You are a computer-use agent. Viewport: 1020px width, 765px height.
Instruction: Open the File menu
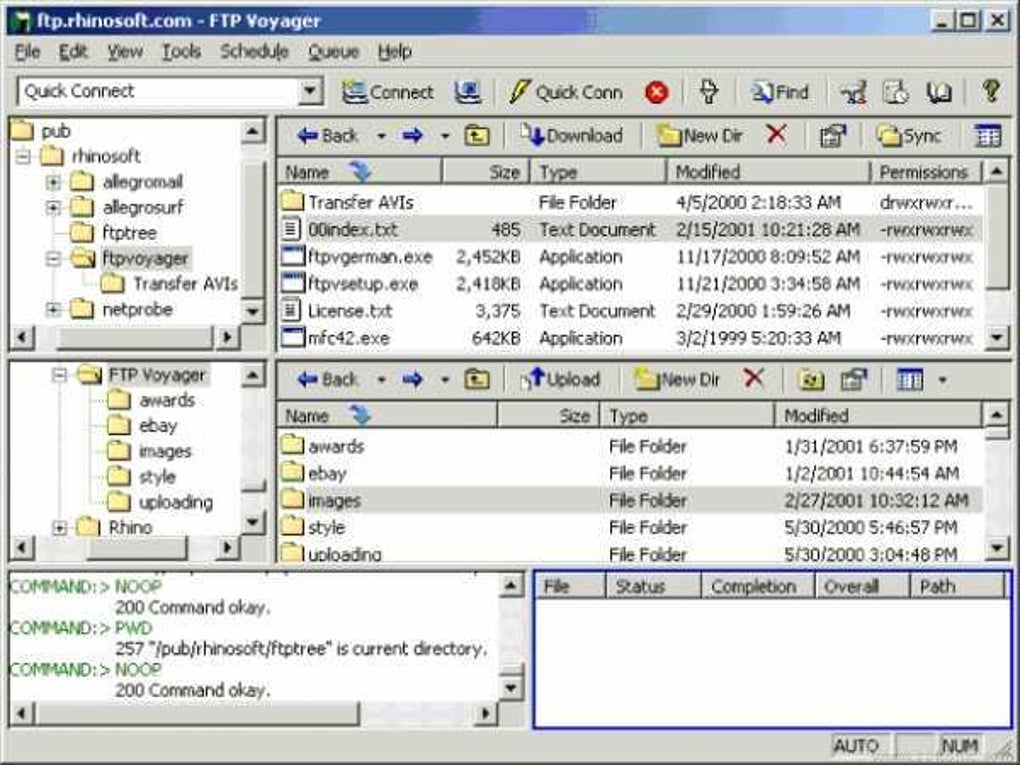[27, 51]
